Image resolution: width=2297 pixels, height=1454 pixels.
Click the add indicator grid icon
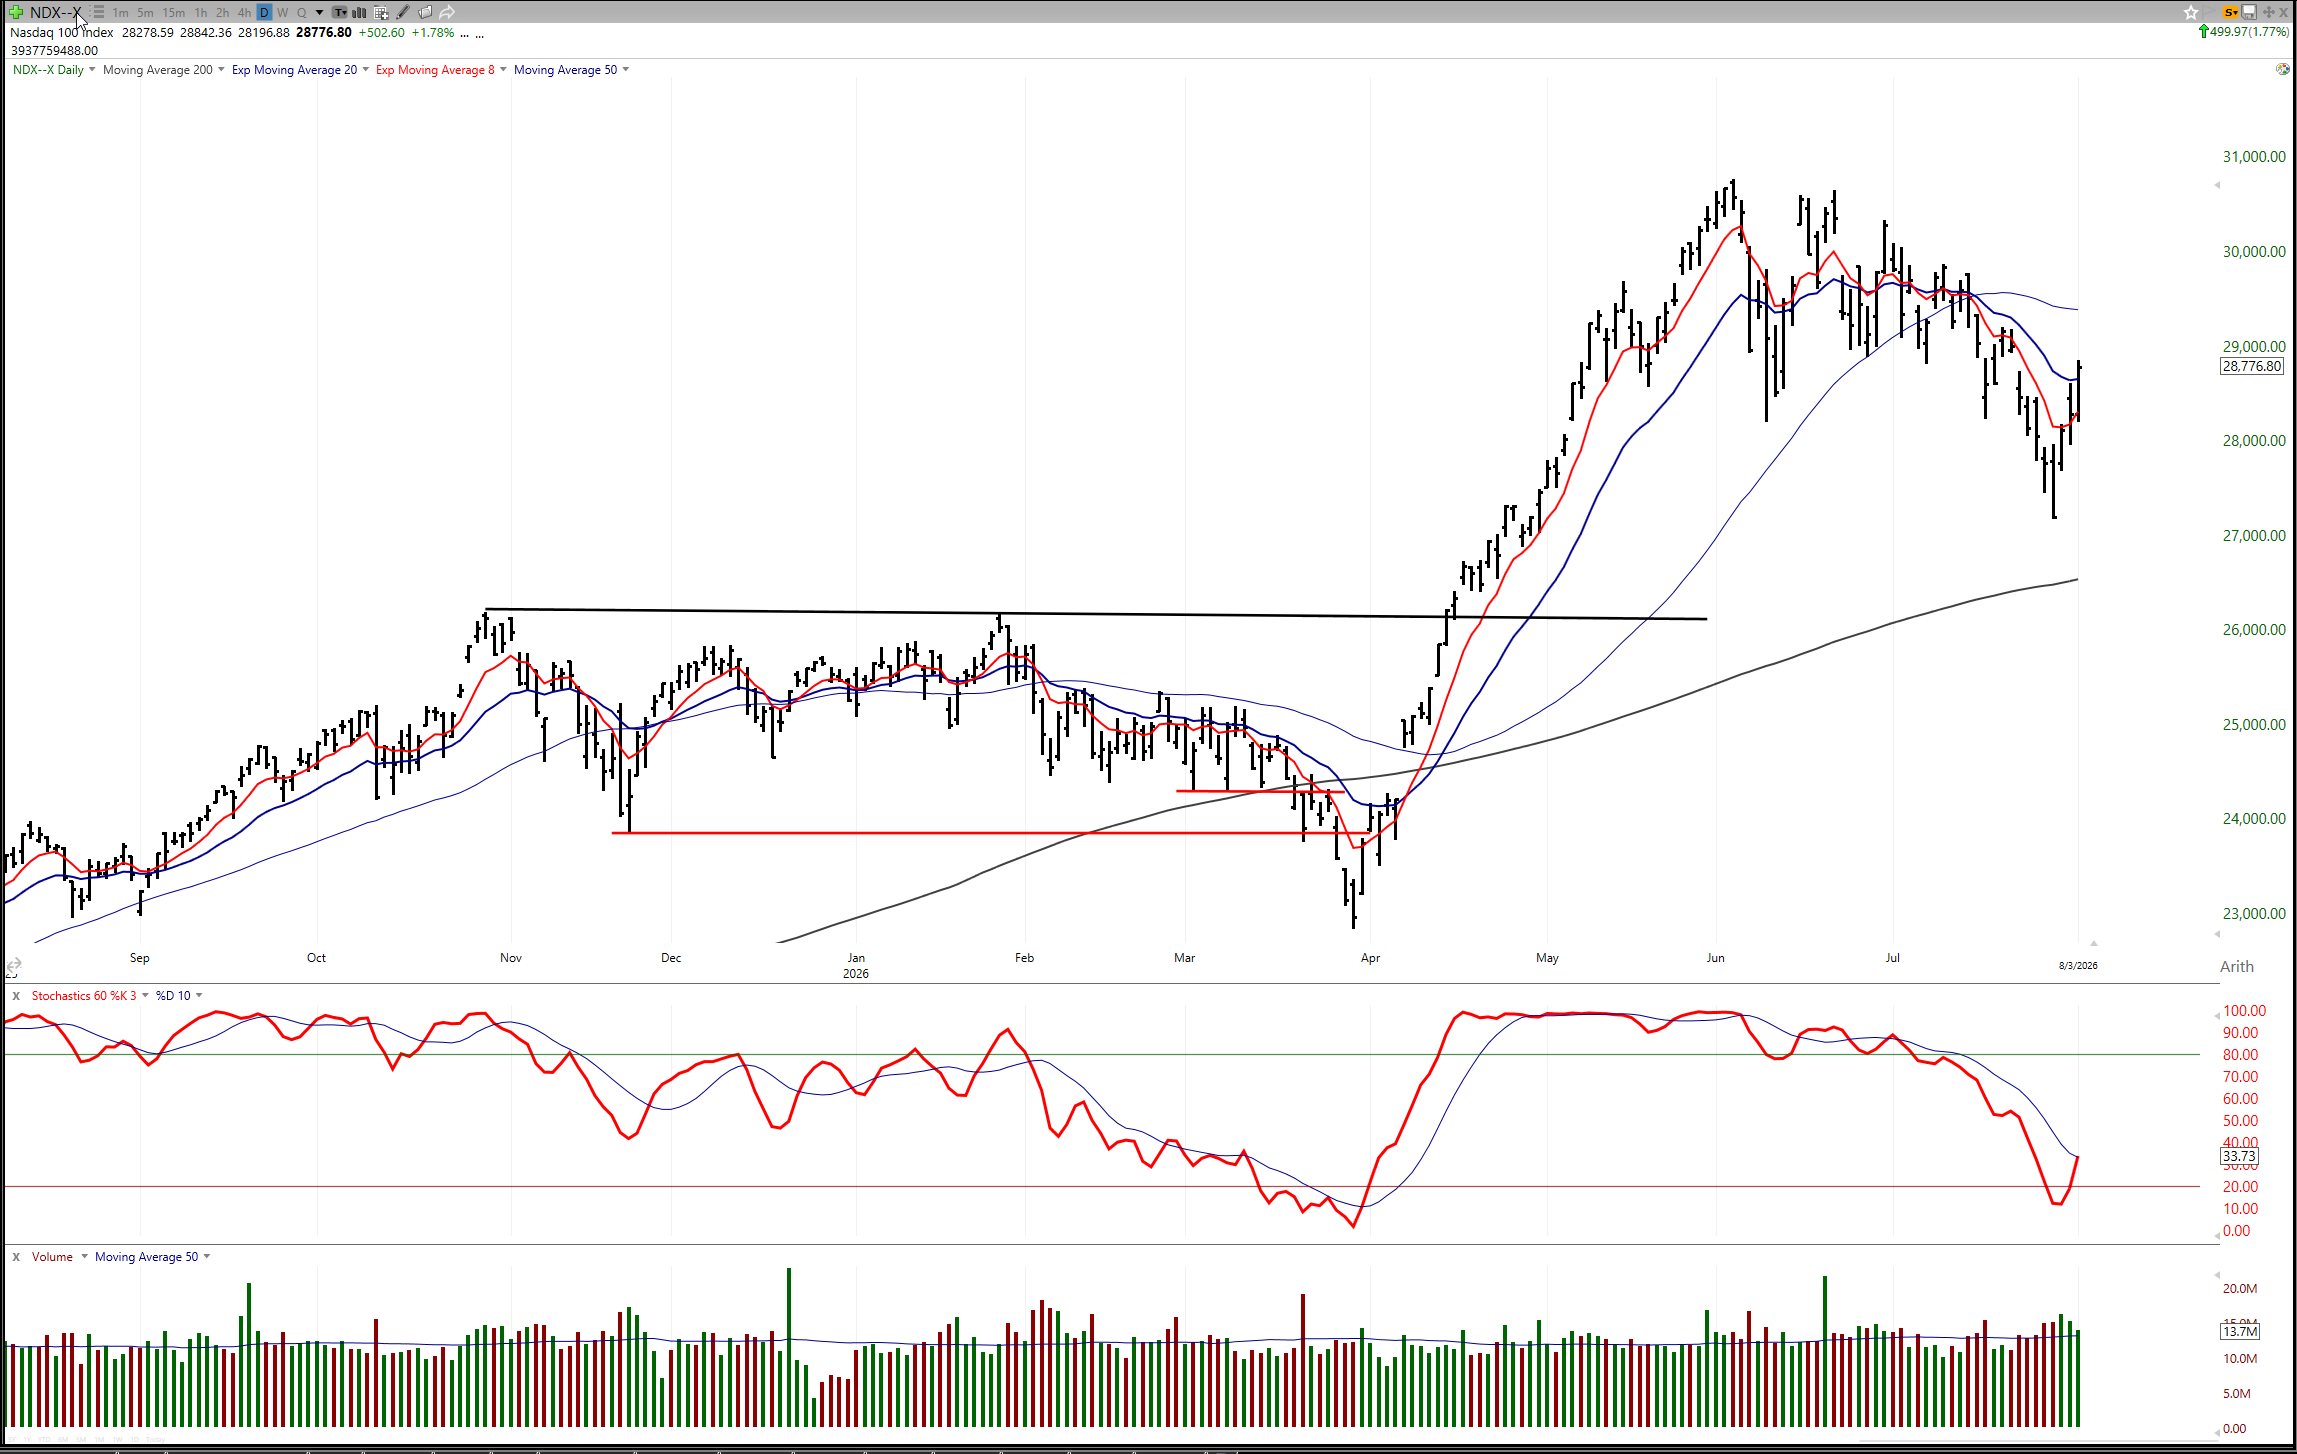pos(381,13)
